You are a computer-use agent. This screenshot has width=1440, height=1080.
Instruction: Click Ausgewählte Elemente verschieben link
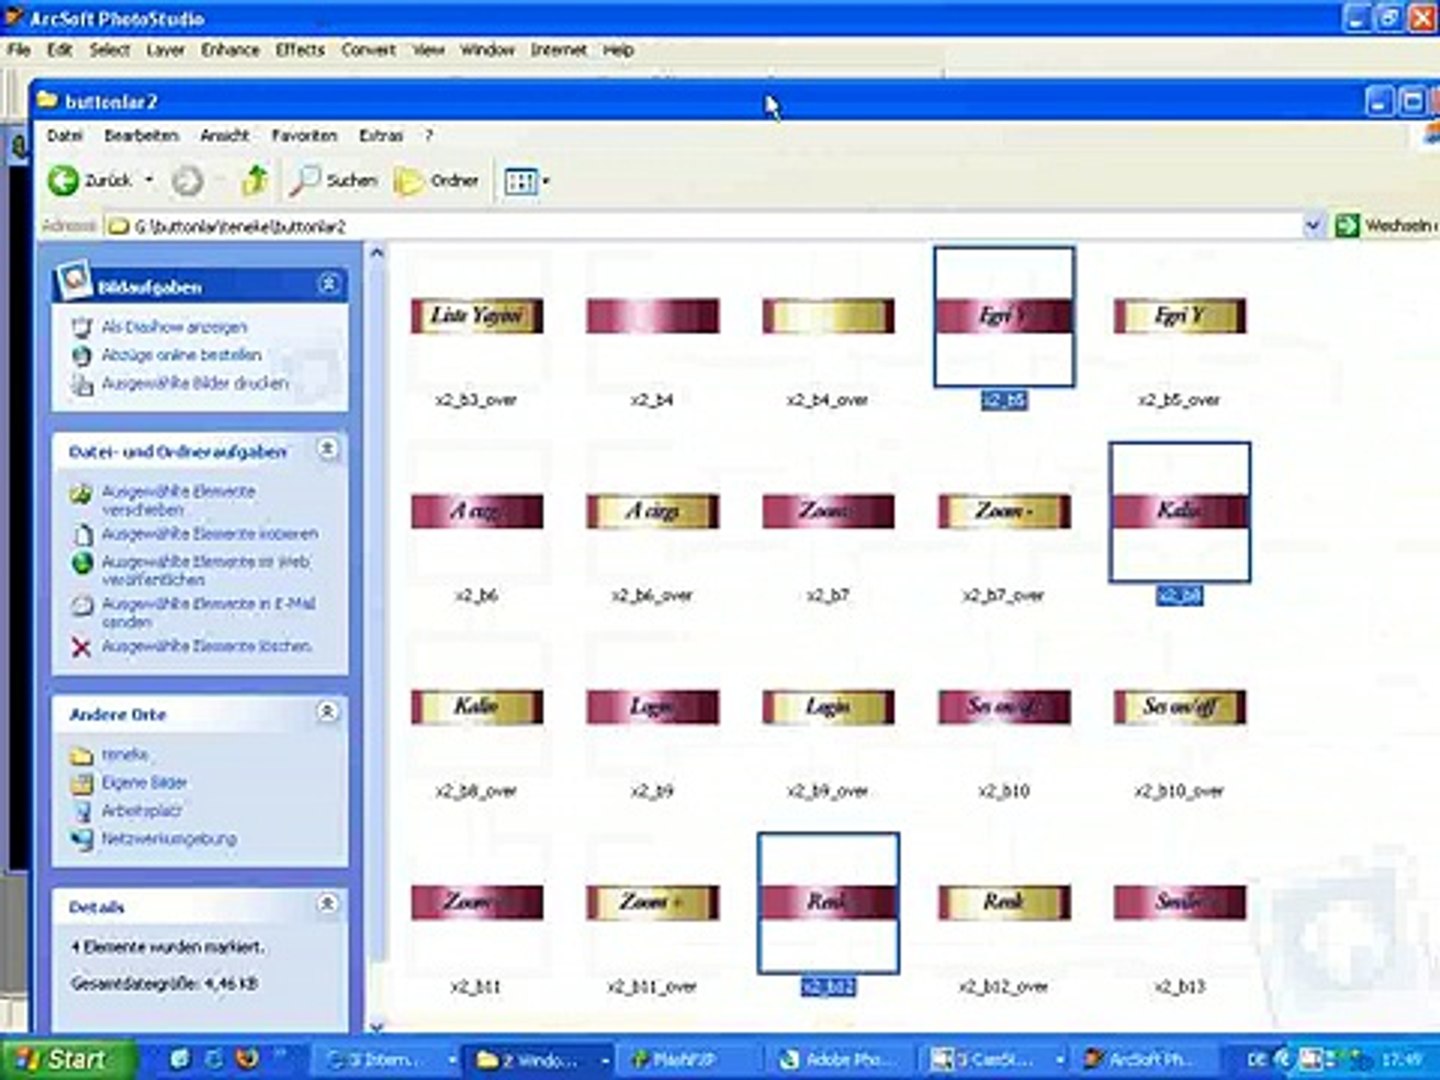[178, 500]
